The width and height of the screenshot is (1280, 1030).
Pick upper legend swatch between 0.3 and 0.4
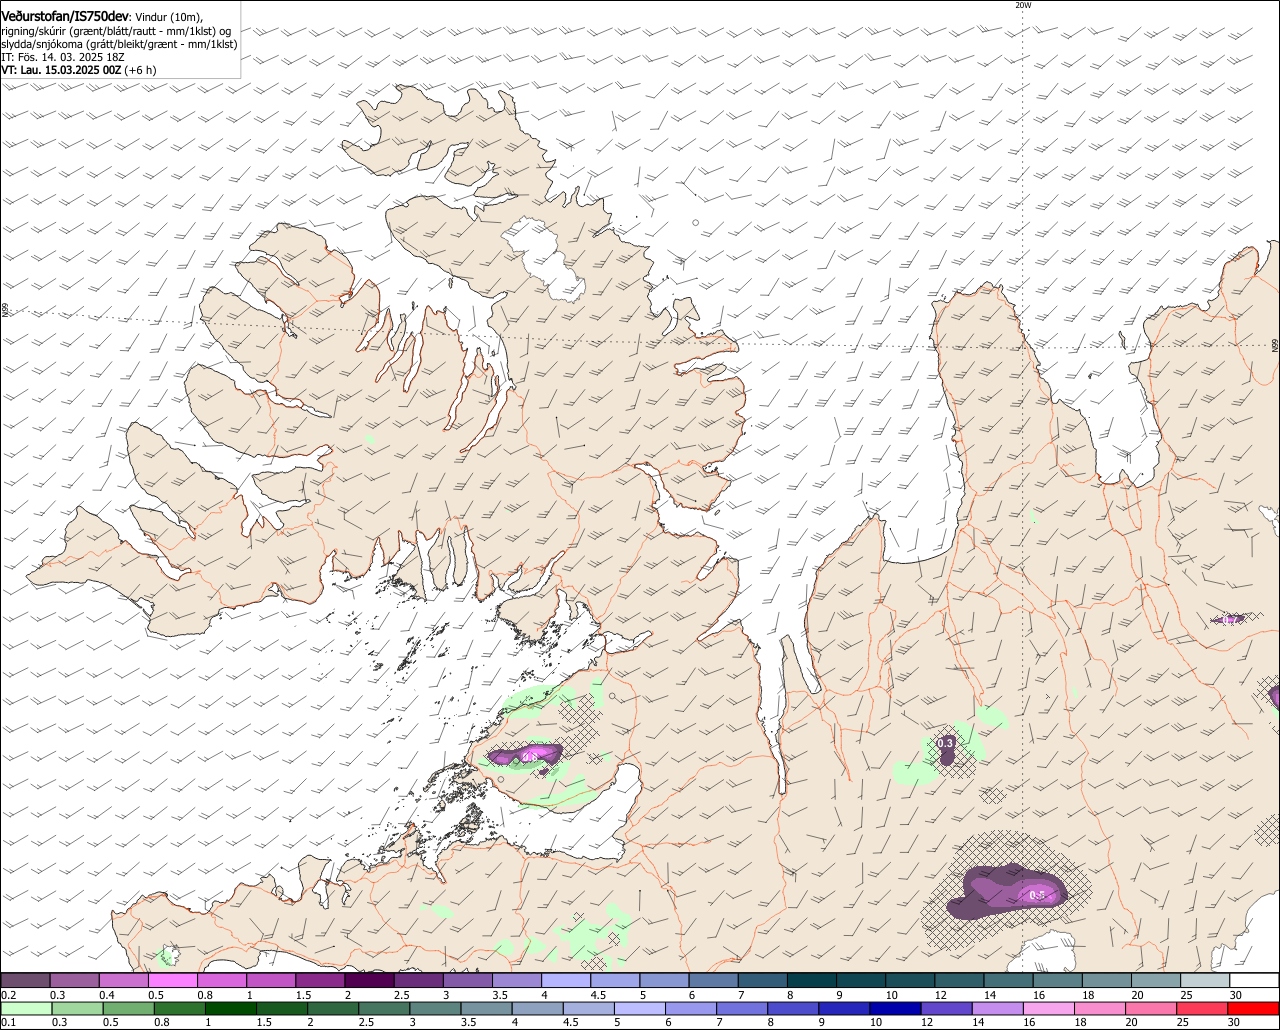(74, 980)
